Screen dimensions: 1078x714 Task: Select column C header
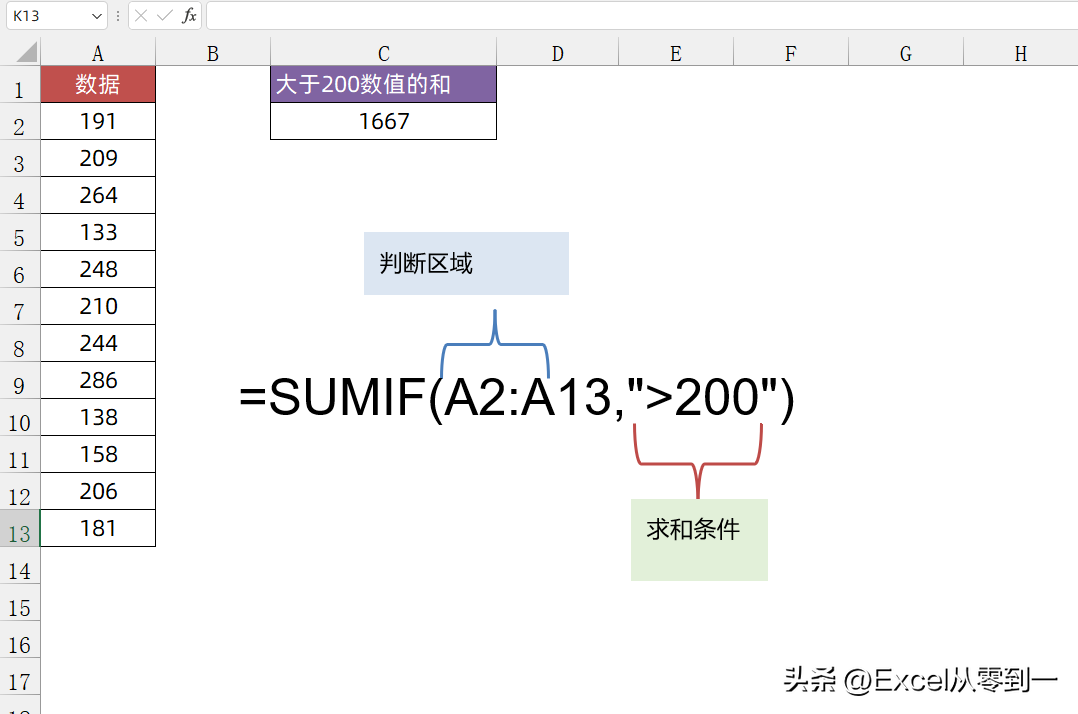click(x=383, y=54)
